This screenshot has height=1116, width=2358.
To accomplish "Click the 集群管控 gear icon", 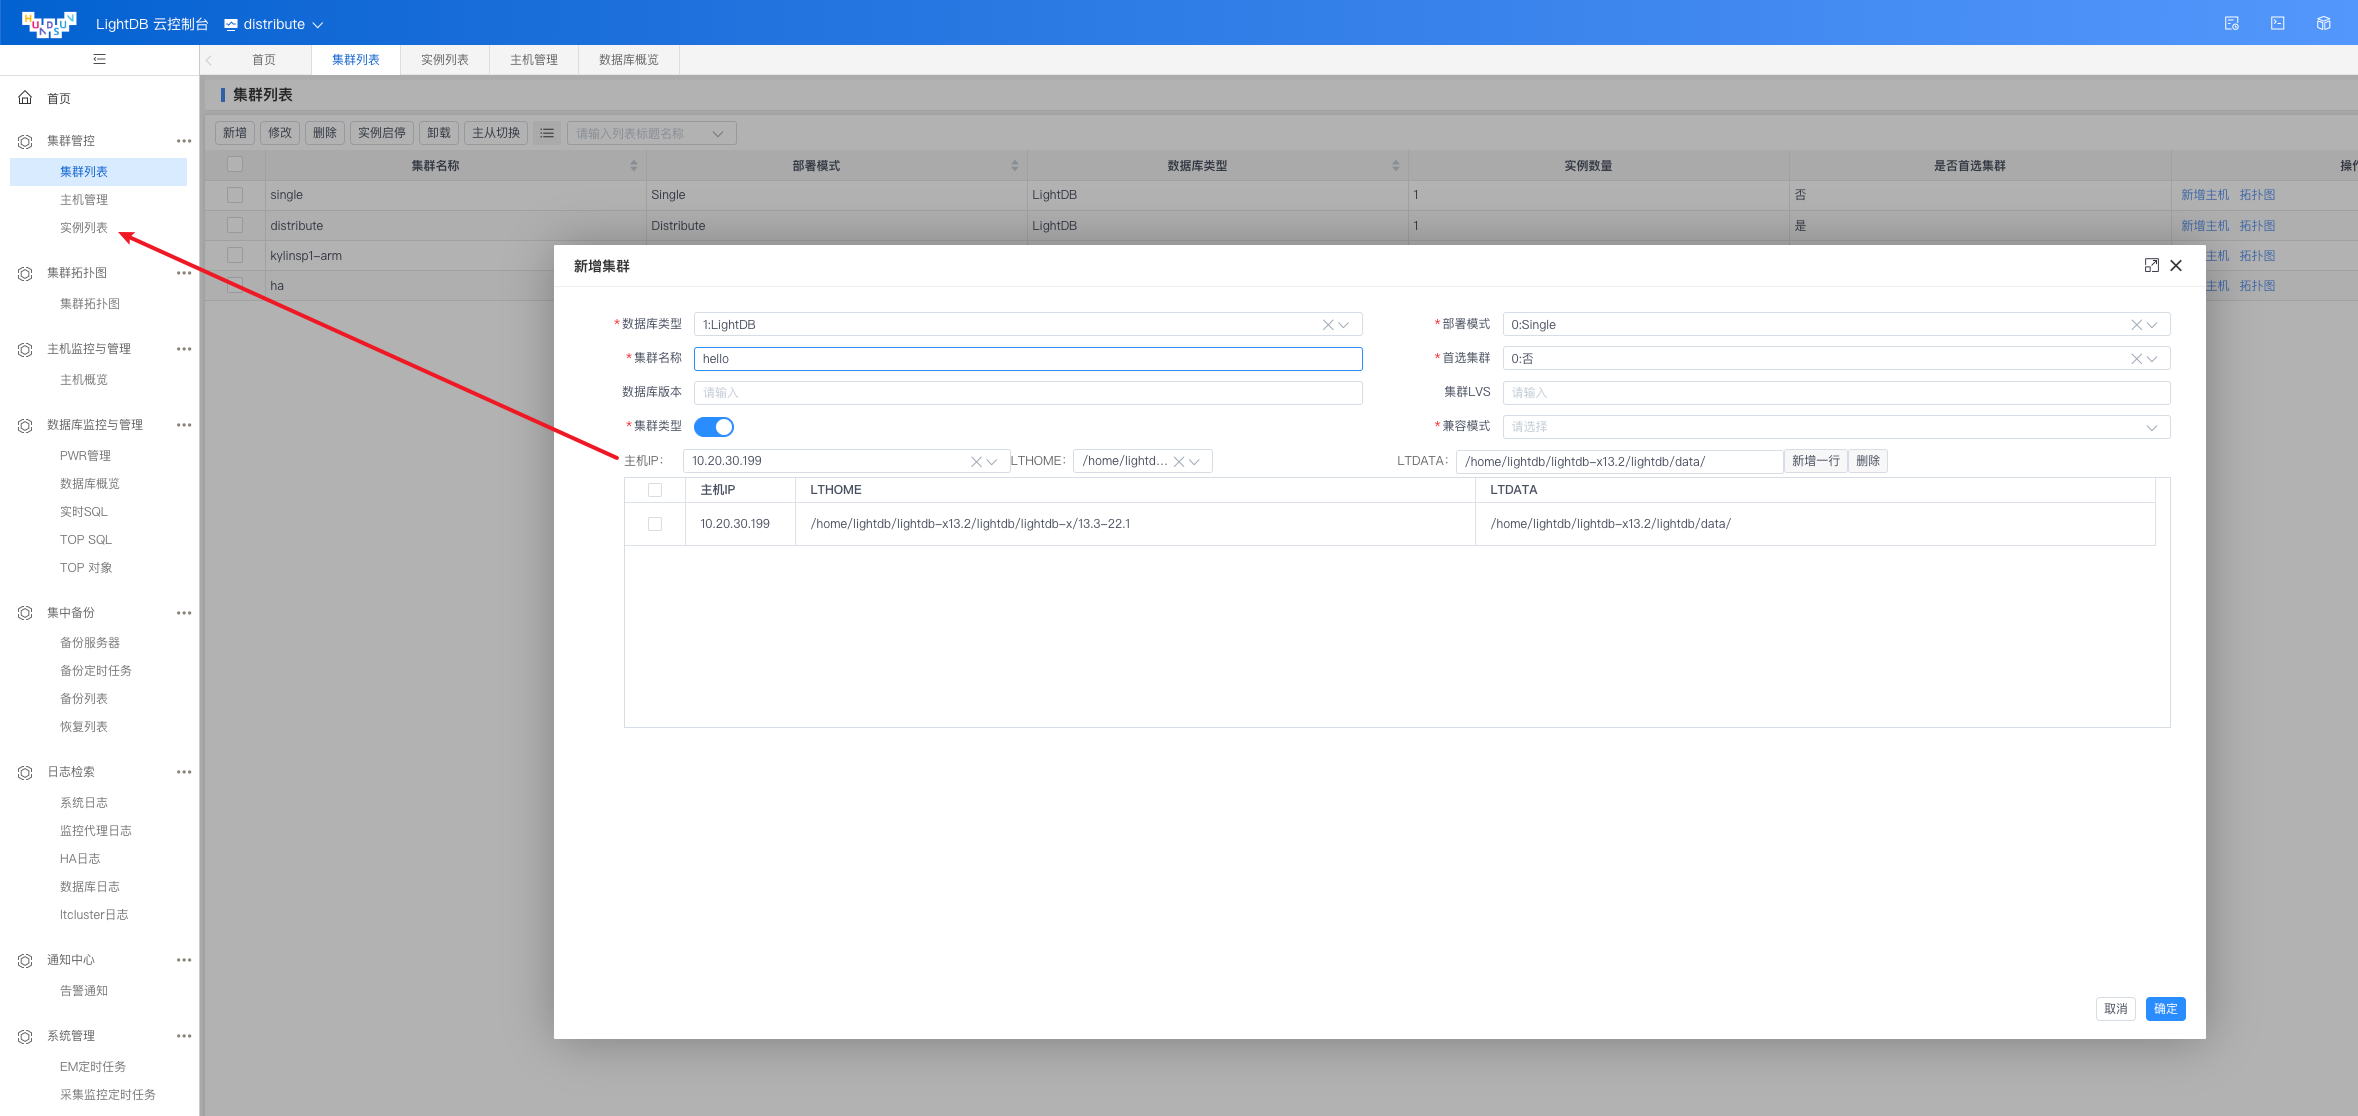I will (x=25, y=141).
